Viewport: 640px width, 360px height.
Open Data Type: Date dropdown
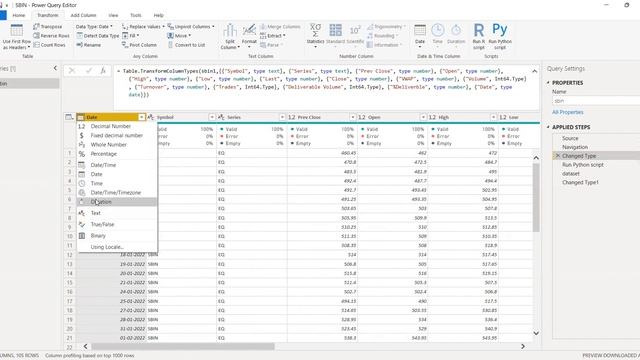[94, 27]
